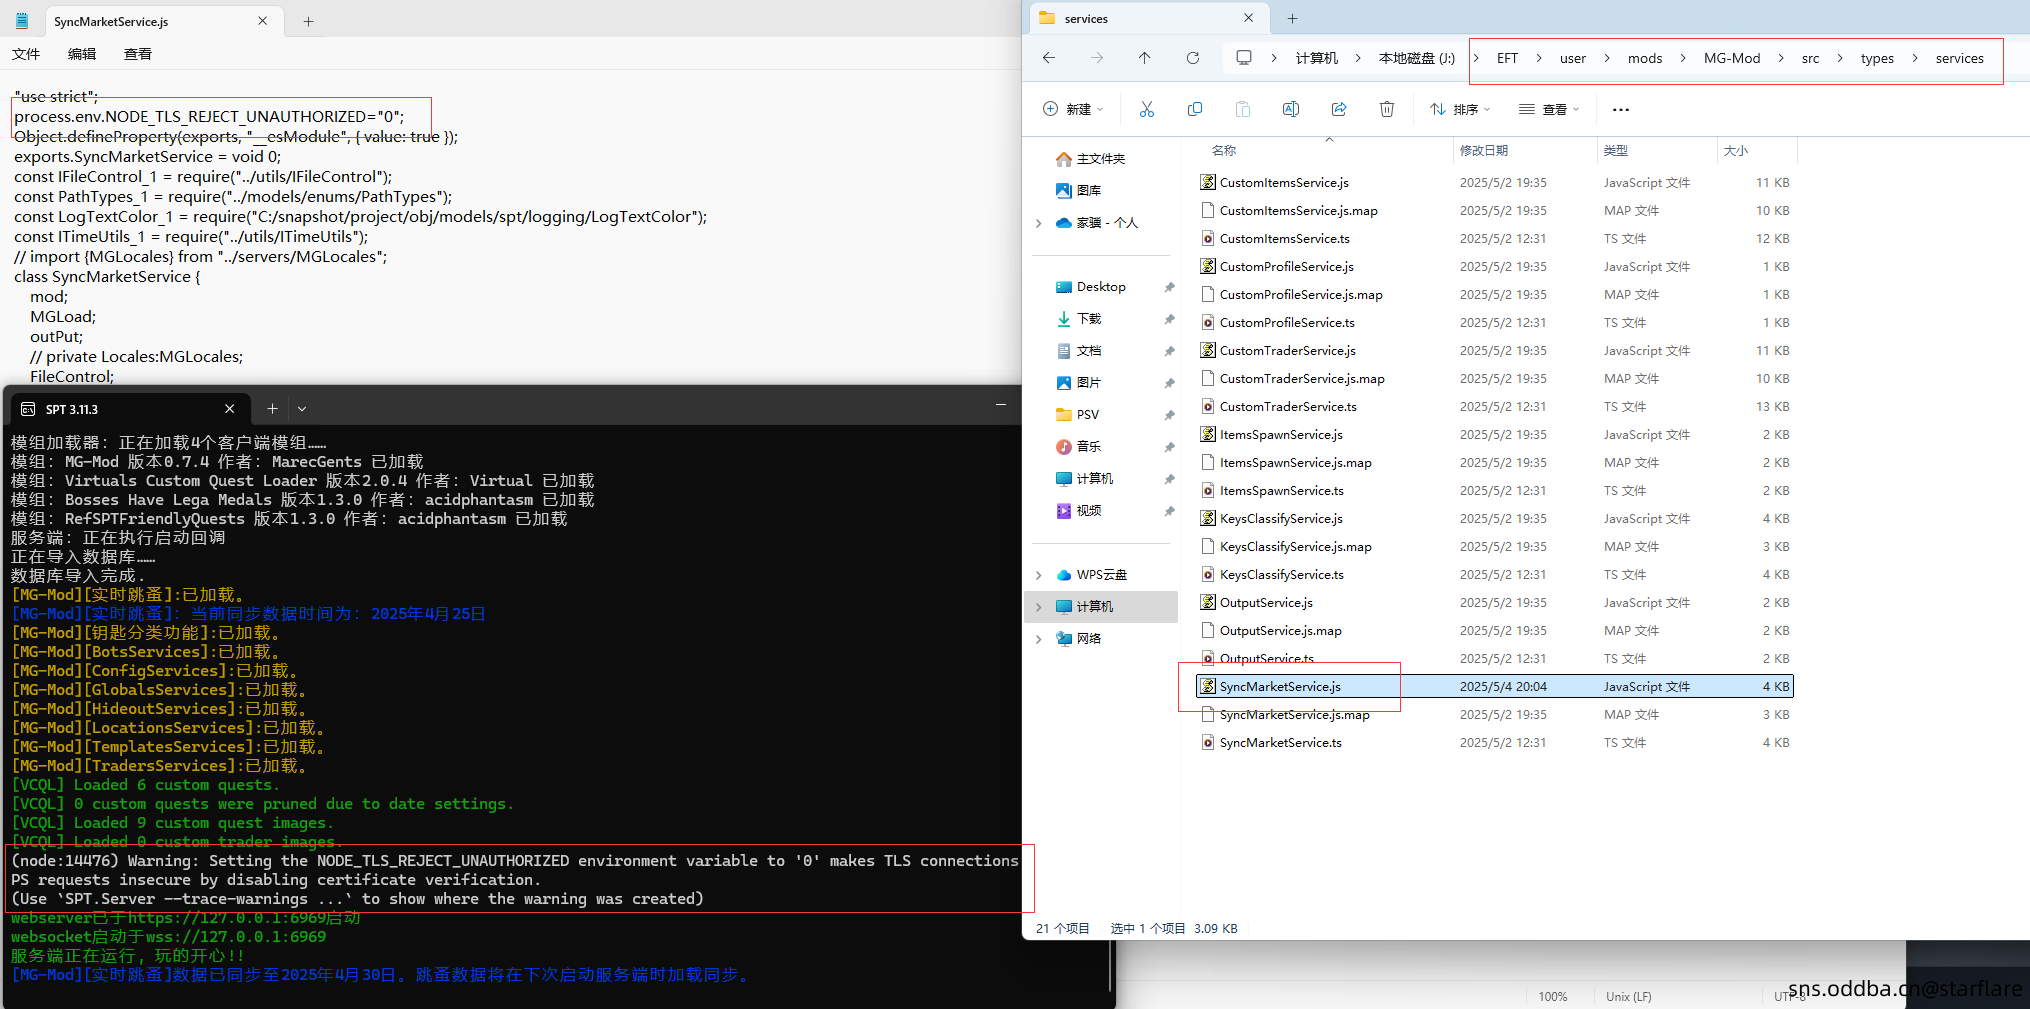Open Desktop in Explorer sidebar
The image size is (2030, 1009).
(x=1101, y=287)
